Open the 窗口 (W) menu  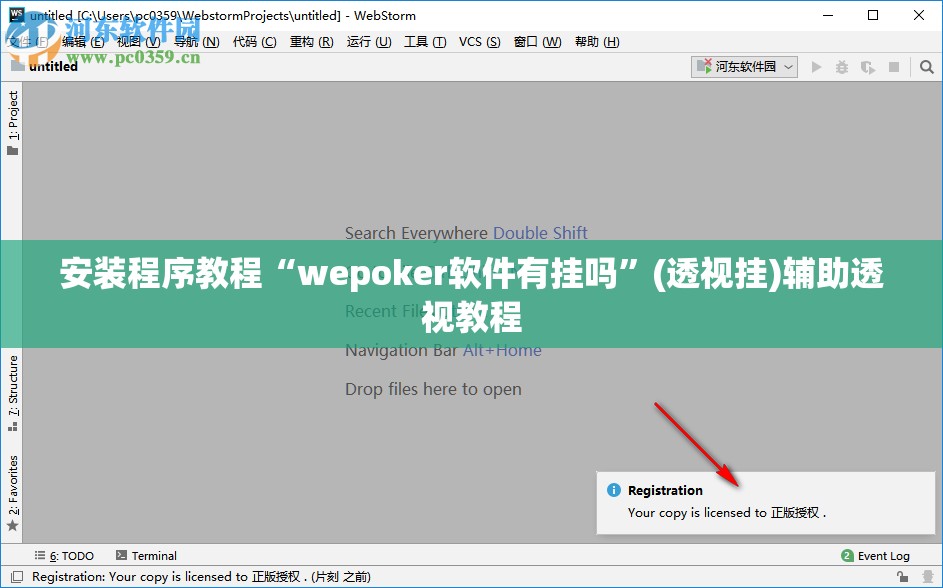tap(537, 41)
